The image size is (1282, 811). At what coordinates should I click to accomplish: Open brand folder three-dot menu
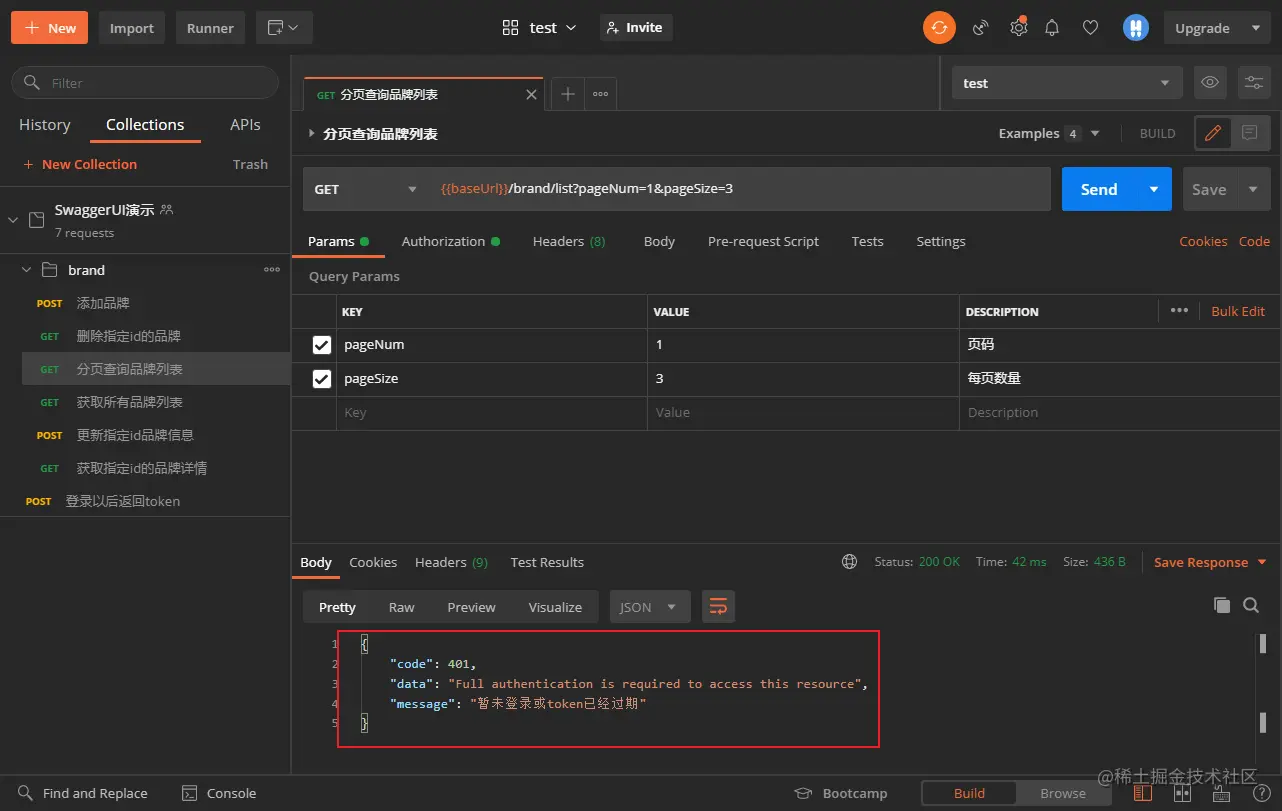click(x=272, y=270)
